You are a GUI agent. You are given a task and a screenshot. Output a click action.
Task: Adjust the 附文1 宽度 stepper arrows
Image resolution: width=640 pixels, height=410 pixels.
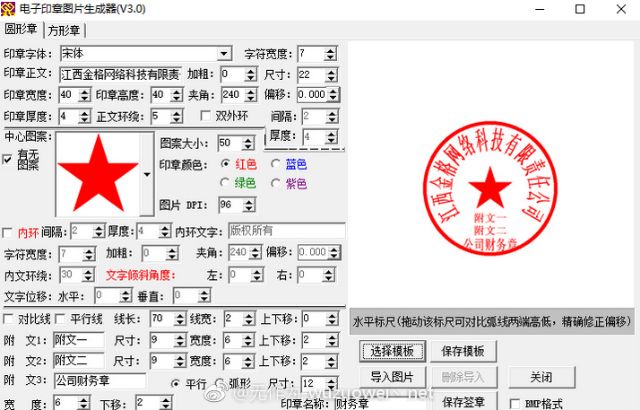tap(249, 340)
